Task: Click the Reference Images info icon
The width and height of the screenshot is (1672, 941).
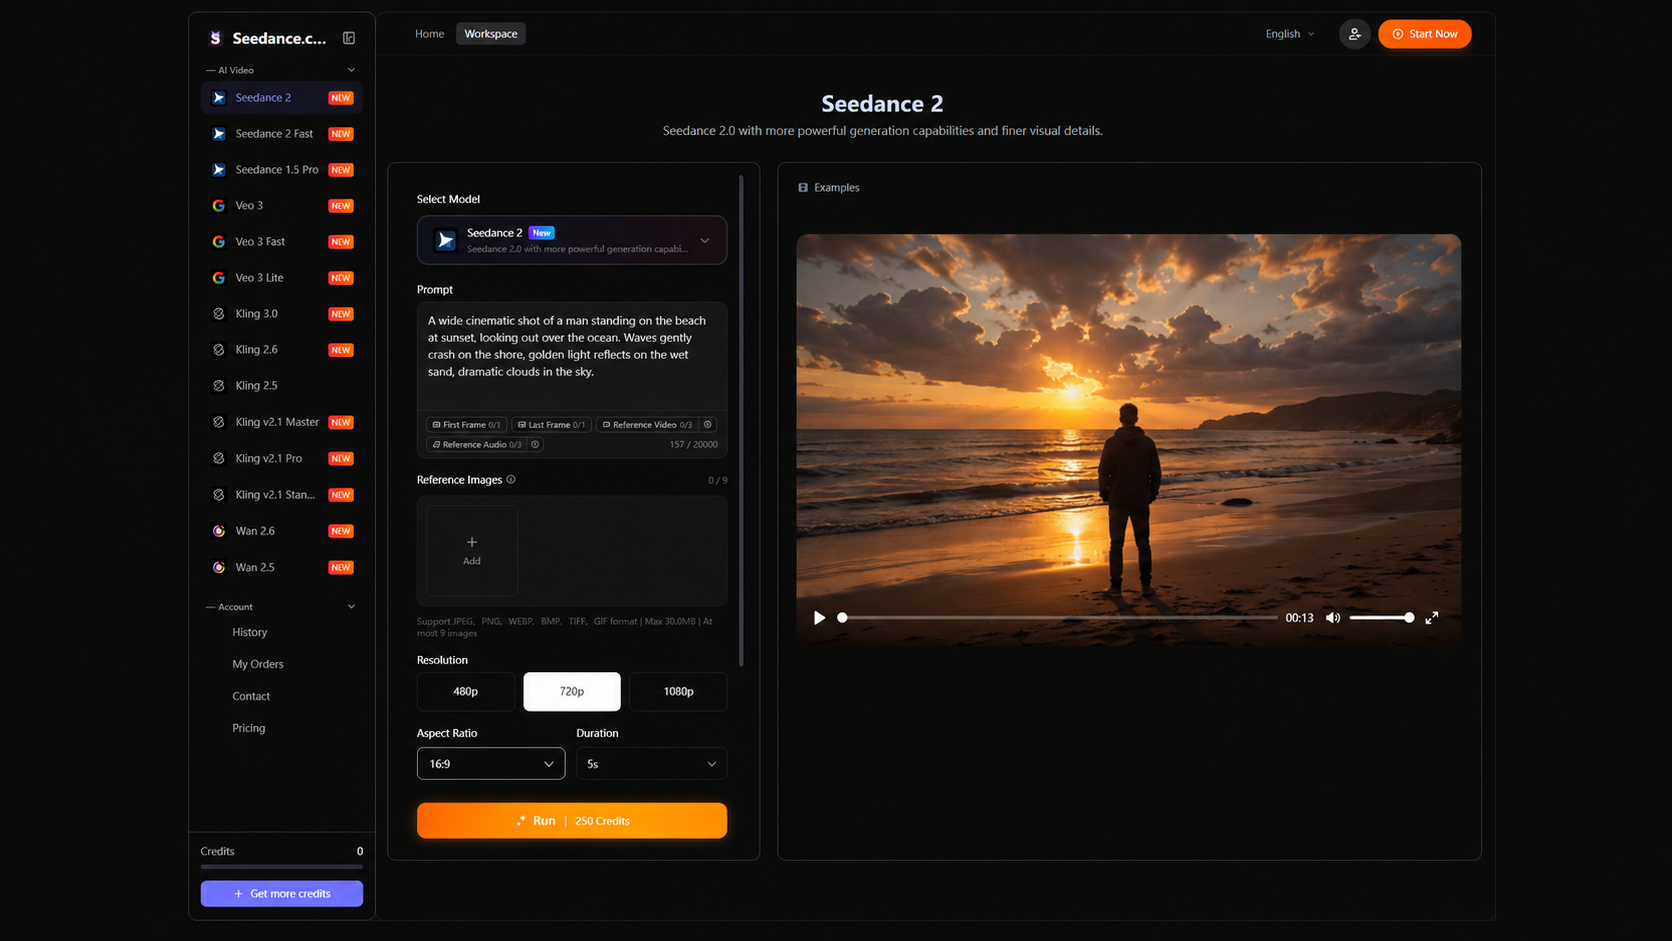Action: click(x=511, y=479)
